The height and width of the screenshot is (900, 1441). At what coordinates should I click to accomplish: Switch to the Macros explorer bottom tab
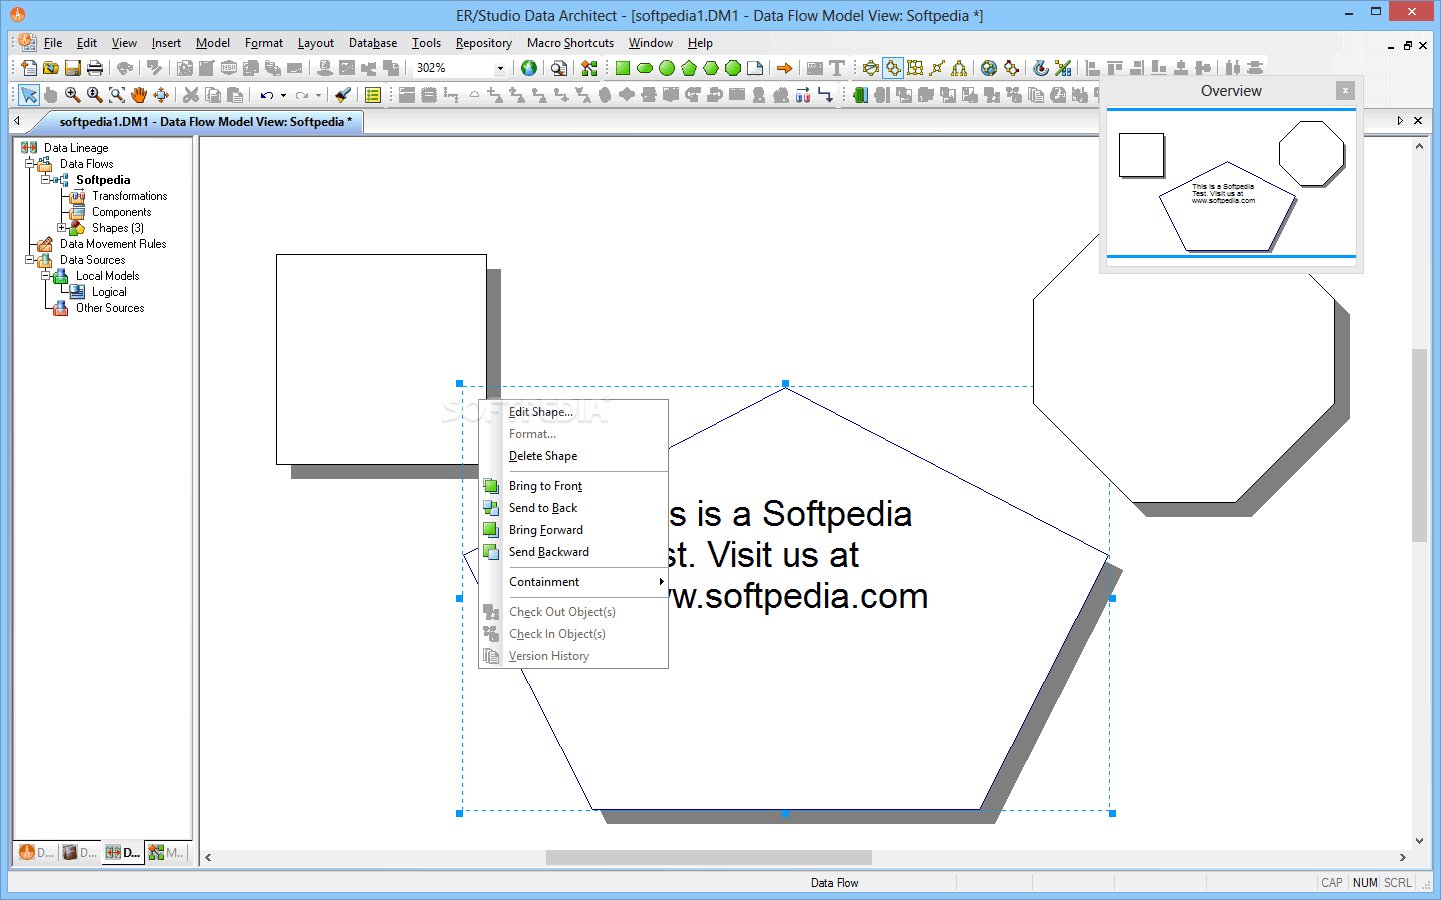click(167, 853)
